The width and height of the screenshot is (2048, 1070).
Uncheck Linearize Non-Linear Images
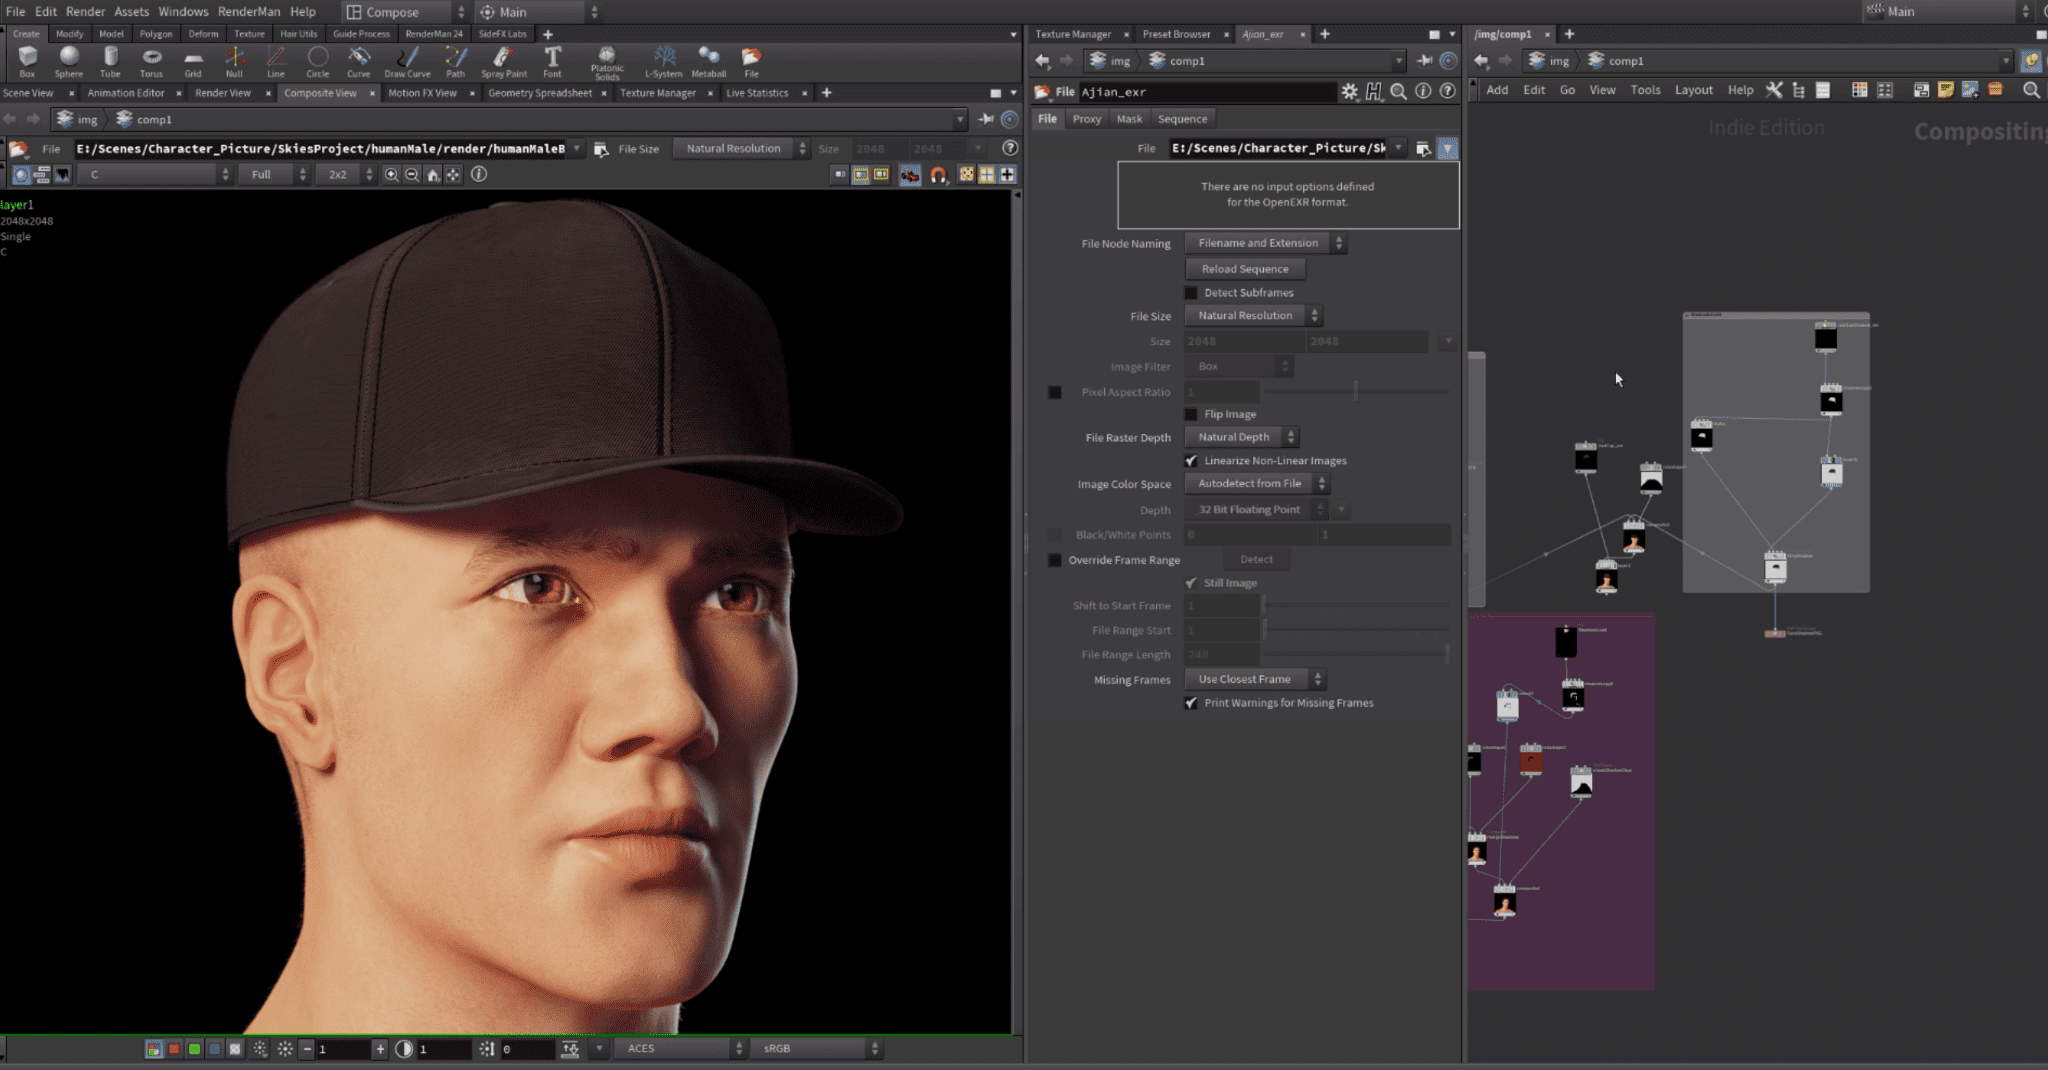pyautogui.click(x=1191, y=461)
